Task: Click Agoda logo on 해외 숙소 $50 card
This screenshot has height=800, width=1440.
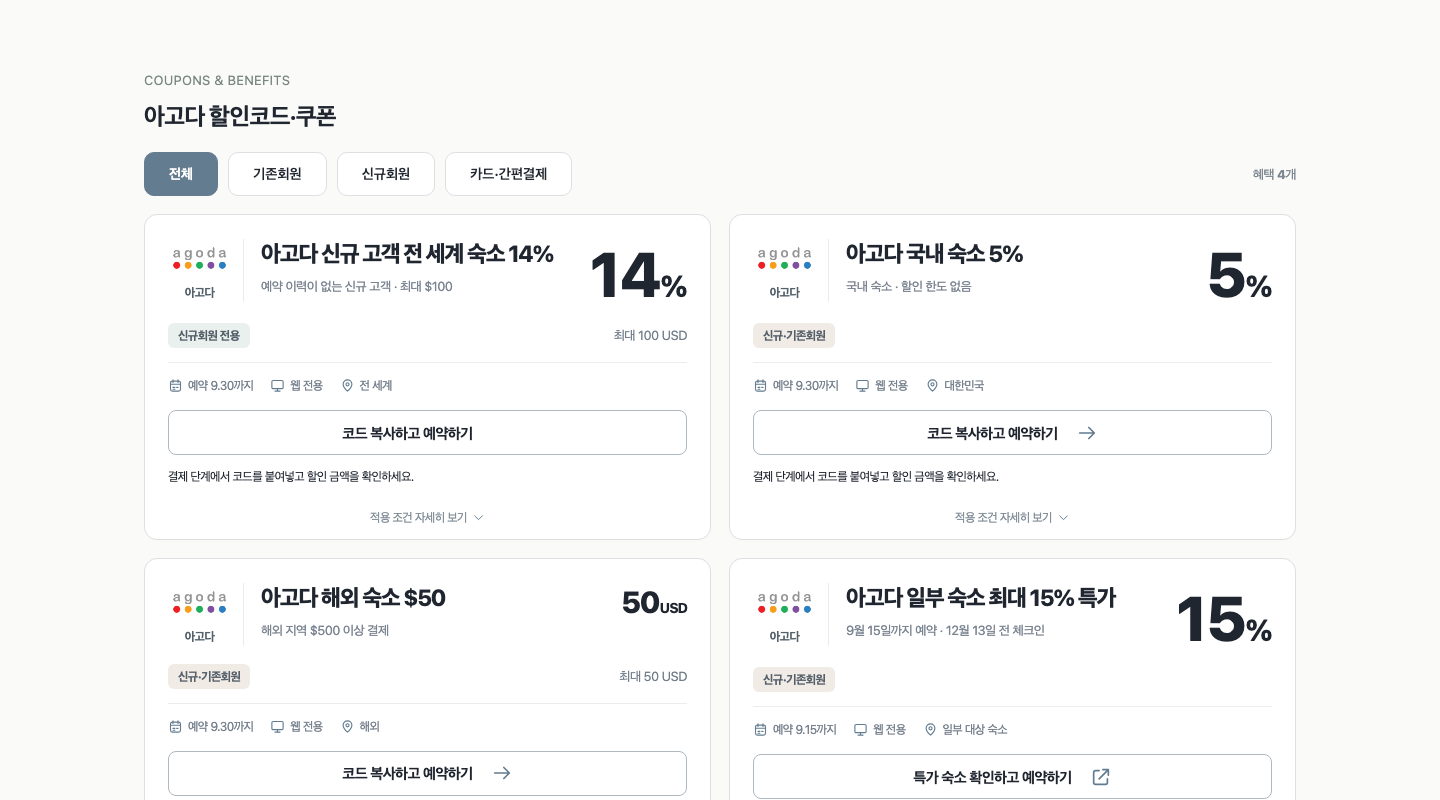Action: (199, 602)
